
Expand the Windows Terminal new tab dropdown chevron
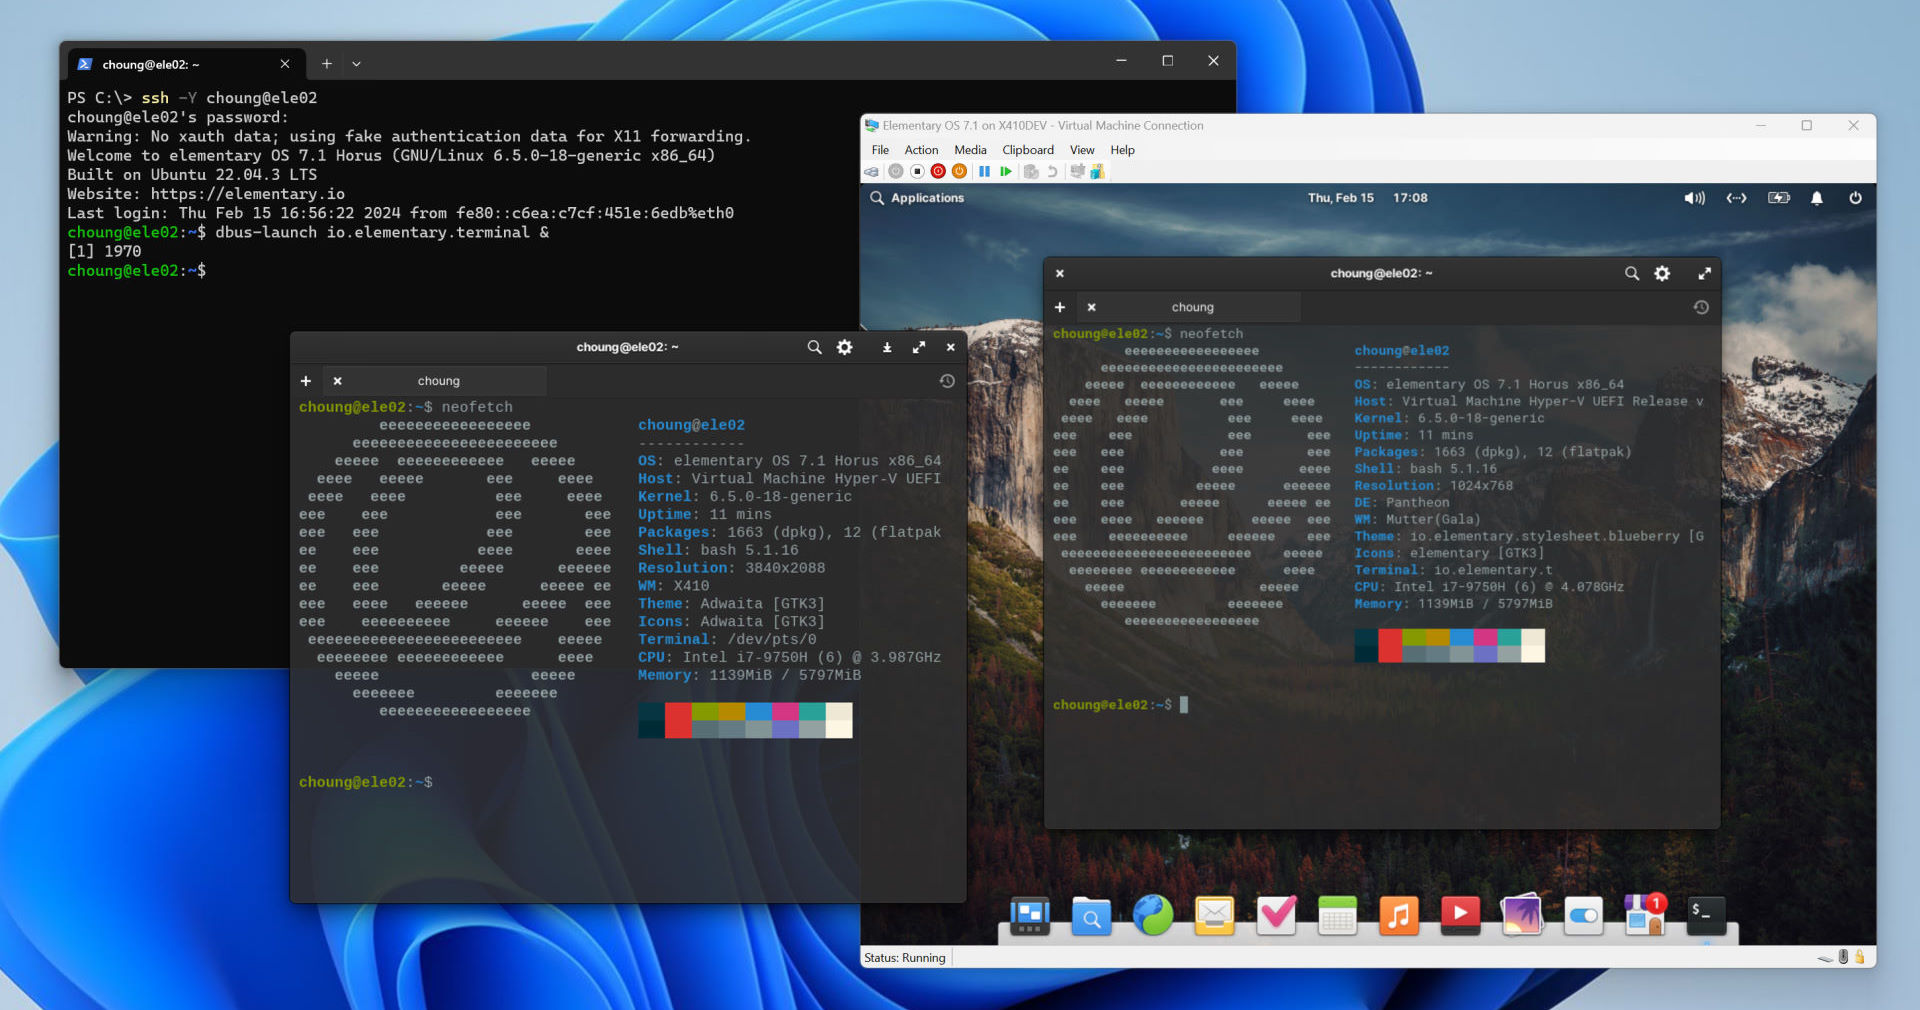(x=356, y=64)
